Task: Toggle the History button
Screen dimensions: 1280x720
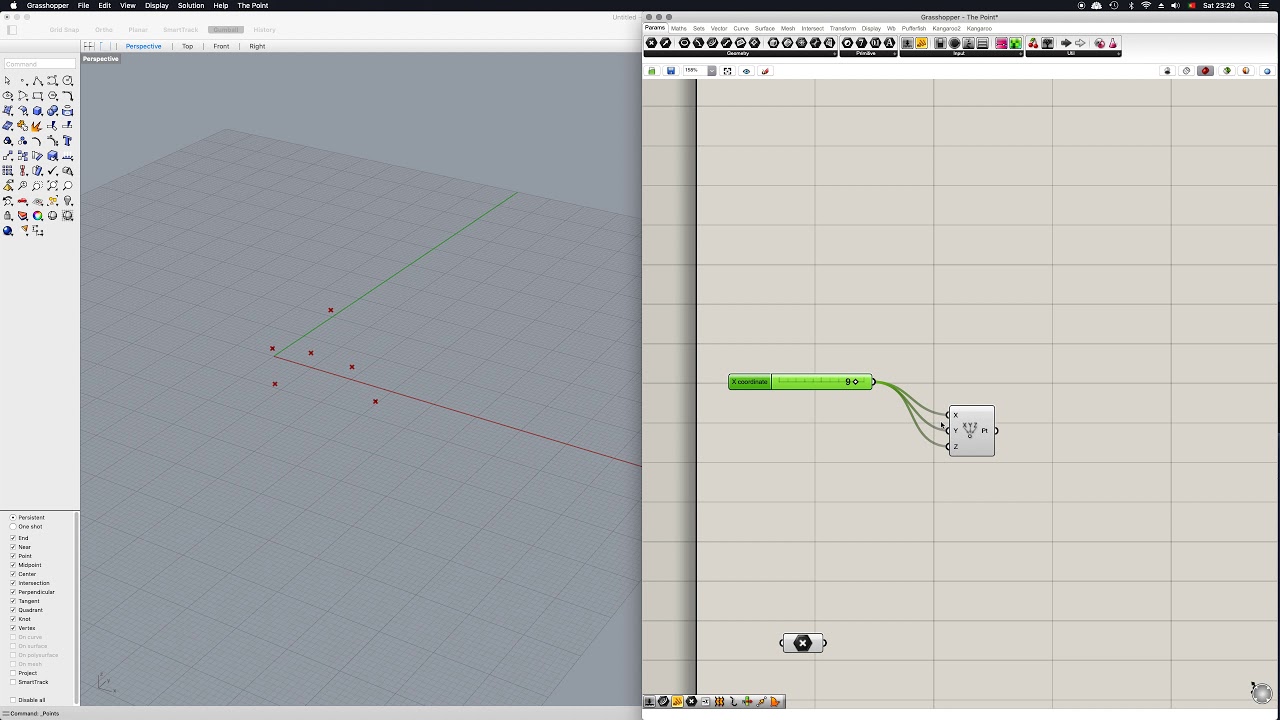Action: [x=264, y=30]
